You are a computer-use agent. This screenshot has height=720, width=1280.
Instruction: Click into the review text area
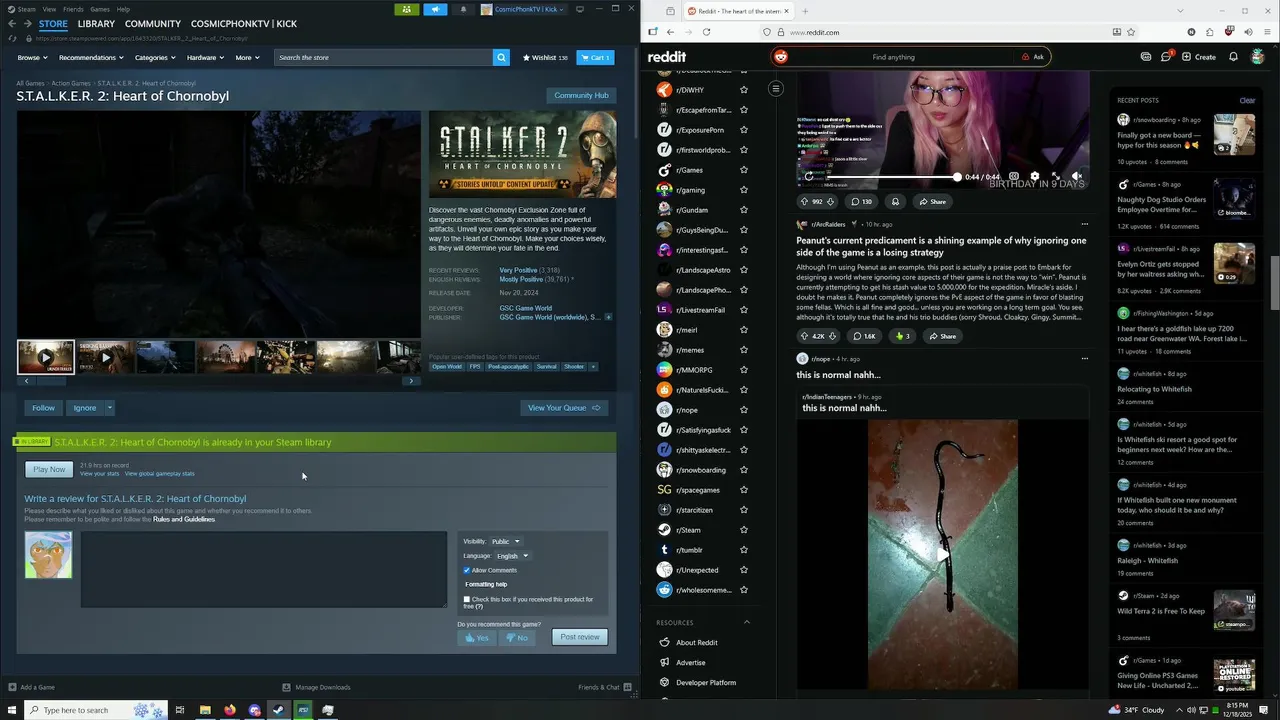coord(264,569)
